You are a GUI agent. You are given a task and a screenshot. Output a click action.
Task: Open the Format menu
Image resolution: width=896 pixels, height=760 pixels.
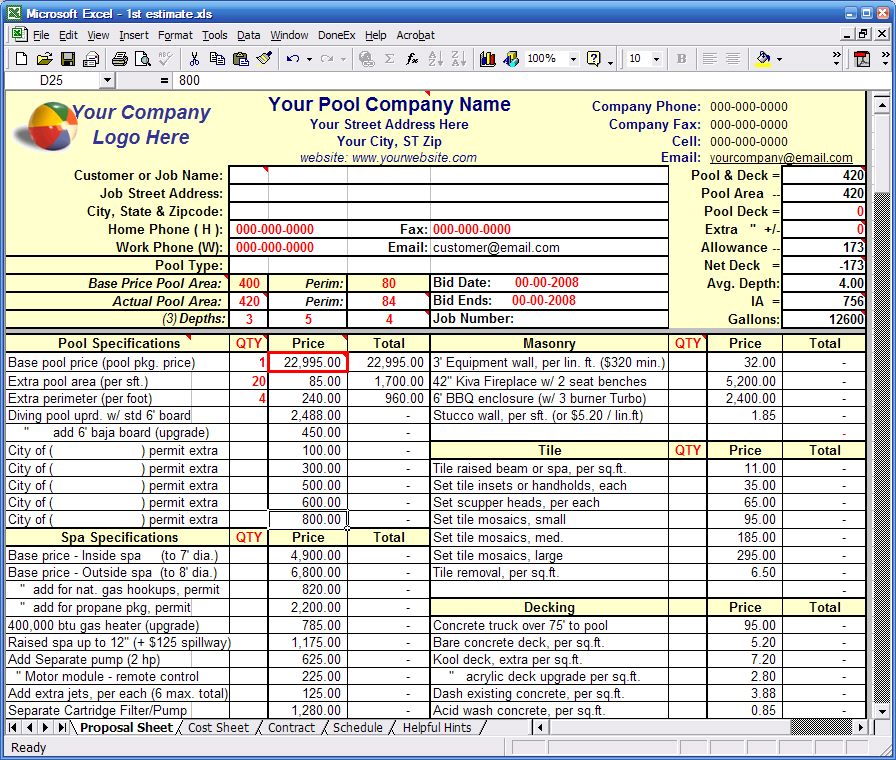point(175,35)
